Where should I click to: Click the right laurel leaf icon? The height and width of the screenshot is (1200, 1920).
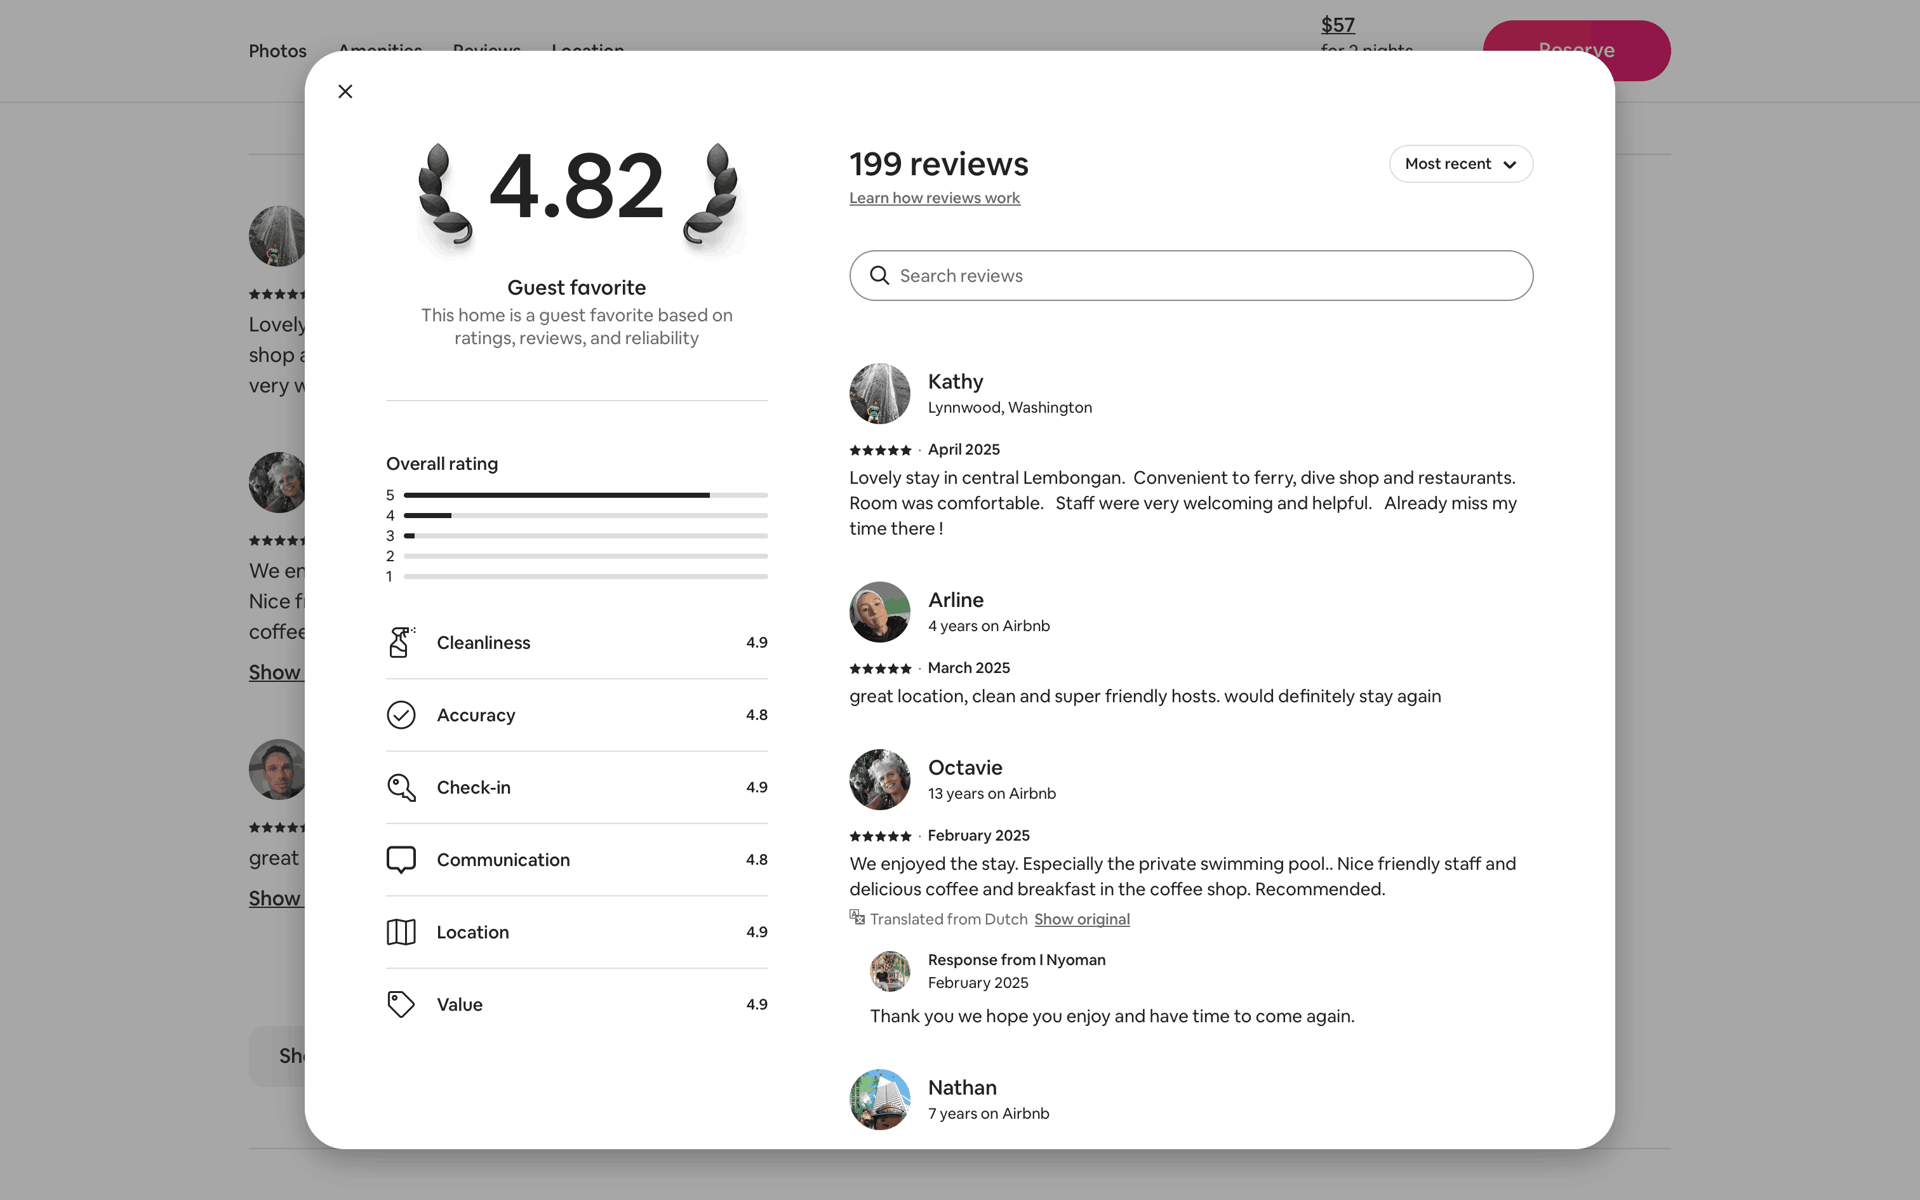pyautogui.click(x=711, y=195)
